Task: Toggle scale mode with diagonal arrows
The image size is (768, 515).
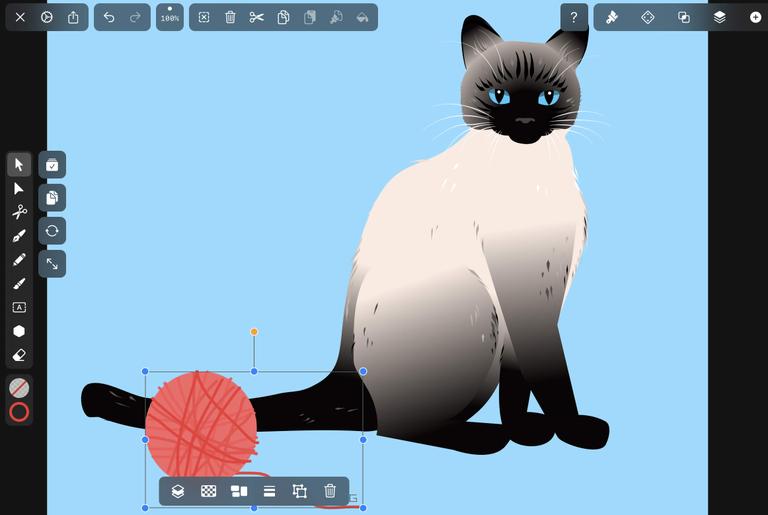Action: 52,264
